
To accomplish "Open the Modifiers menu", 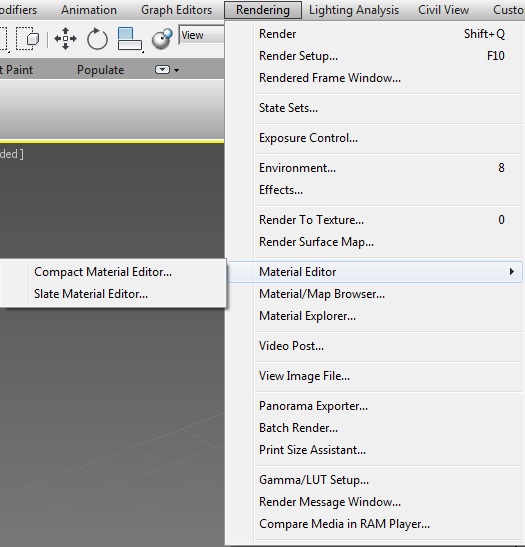I will [x=18, y=10].
